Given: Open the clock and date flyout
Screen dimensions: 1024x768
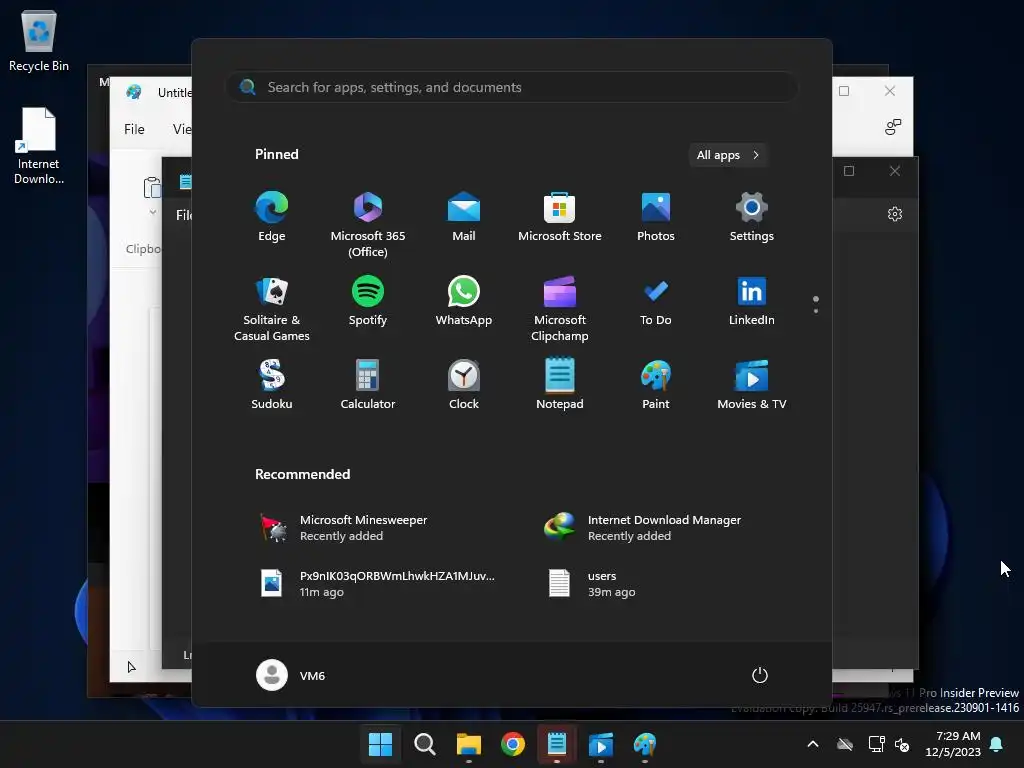Looking at the screenshot, I should click(953, 744).
